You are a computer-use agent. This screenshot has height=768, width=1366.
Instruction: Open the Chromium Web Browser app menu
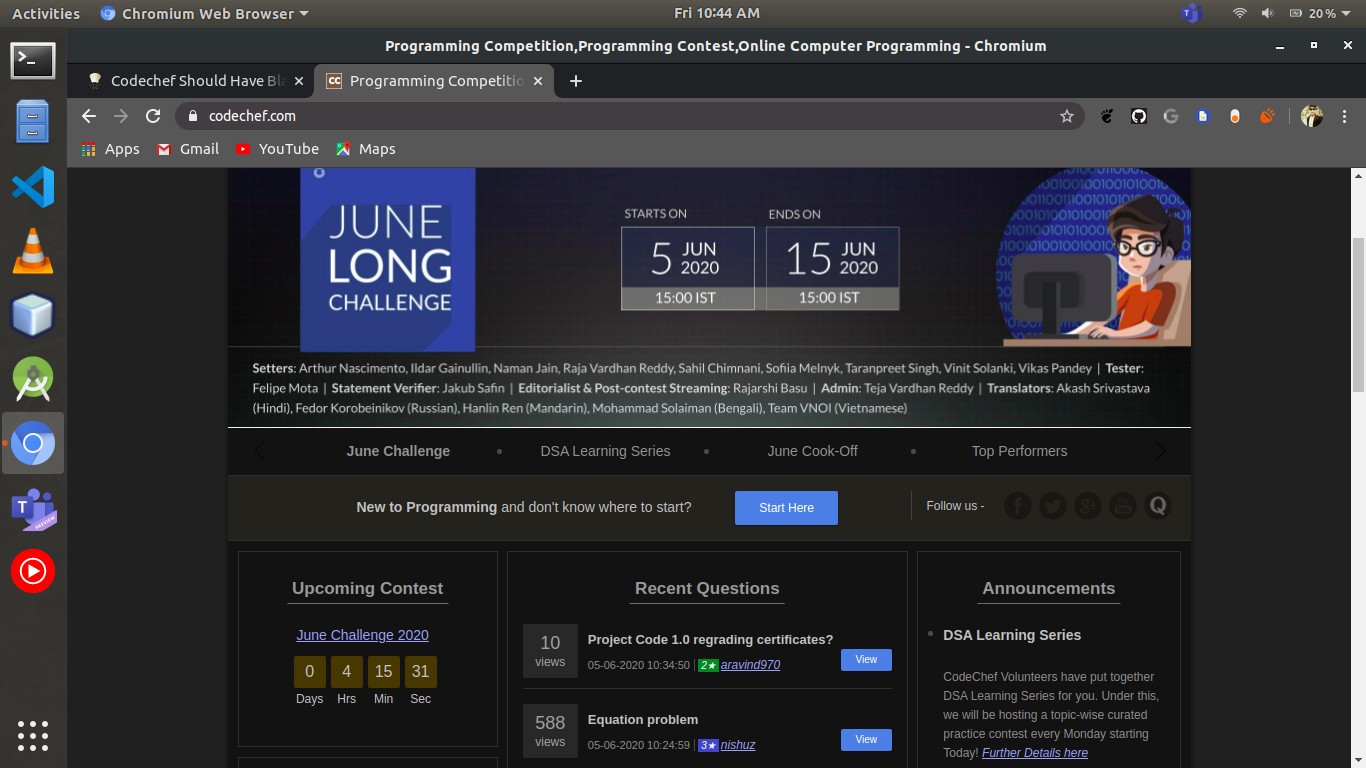tap(205, 14)
